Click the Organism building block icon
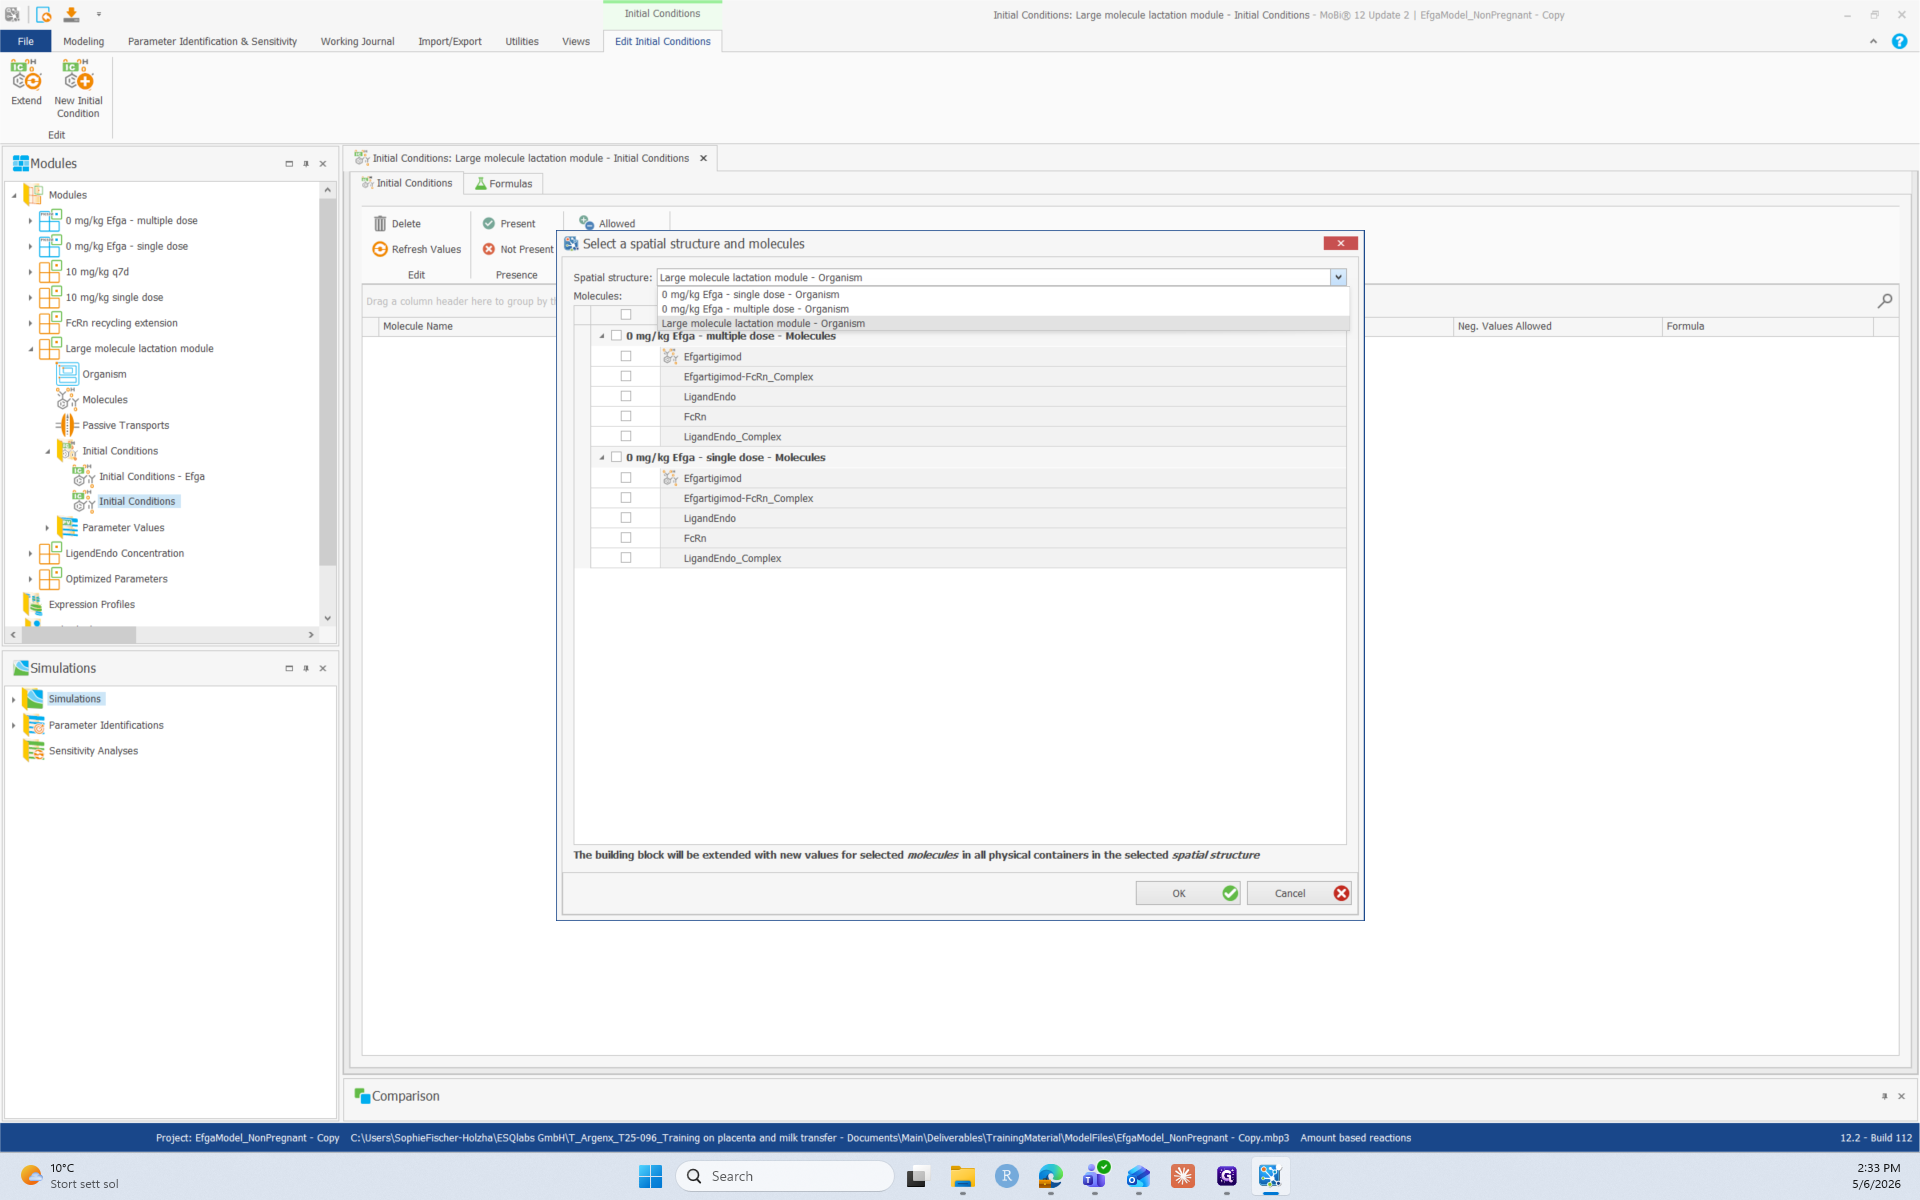 67,374
